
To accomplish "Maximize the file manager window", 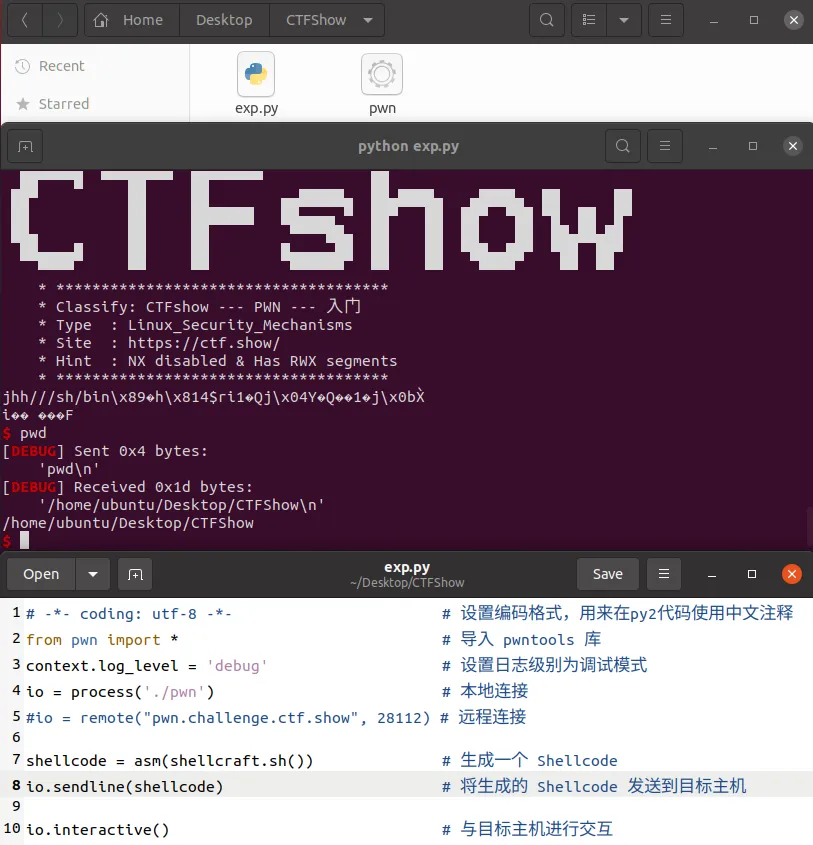I will (754, 20).
